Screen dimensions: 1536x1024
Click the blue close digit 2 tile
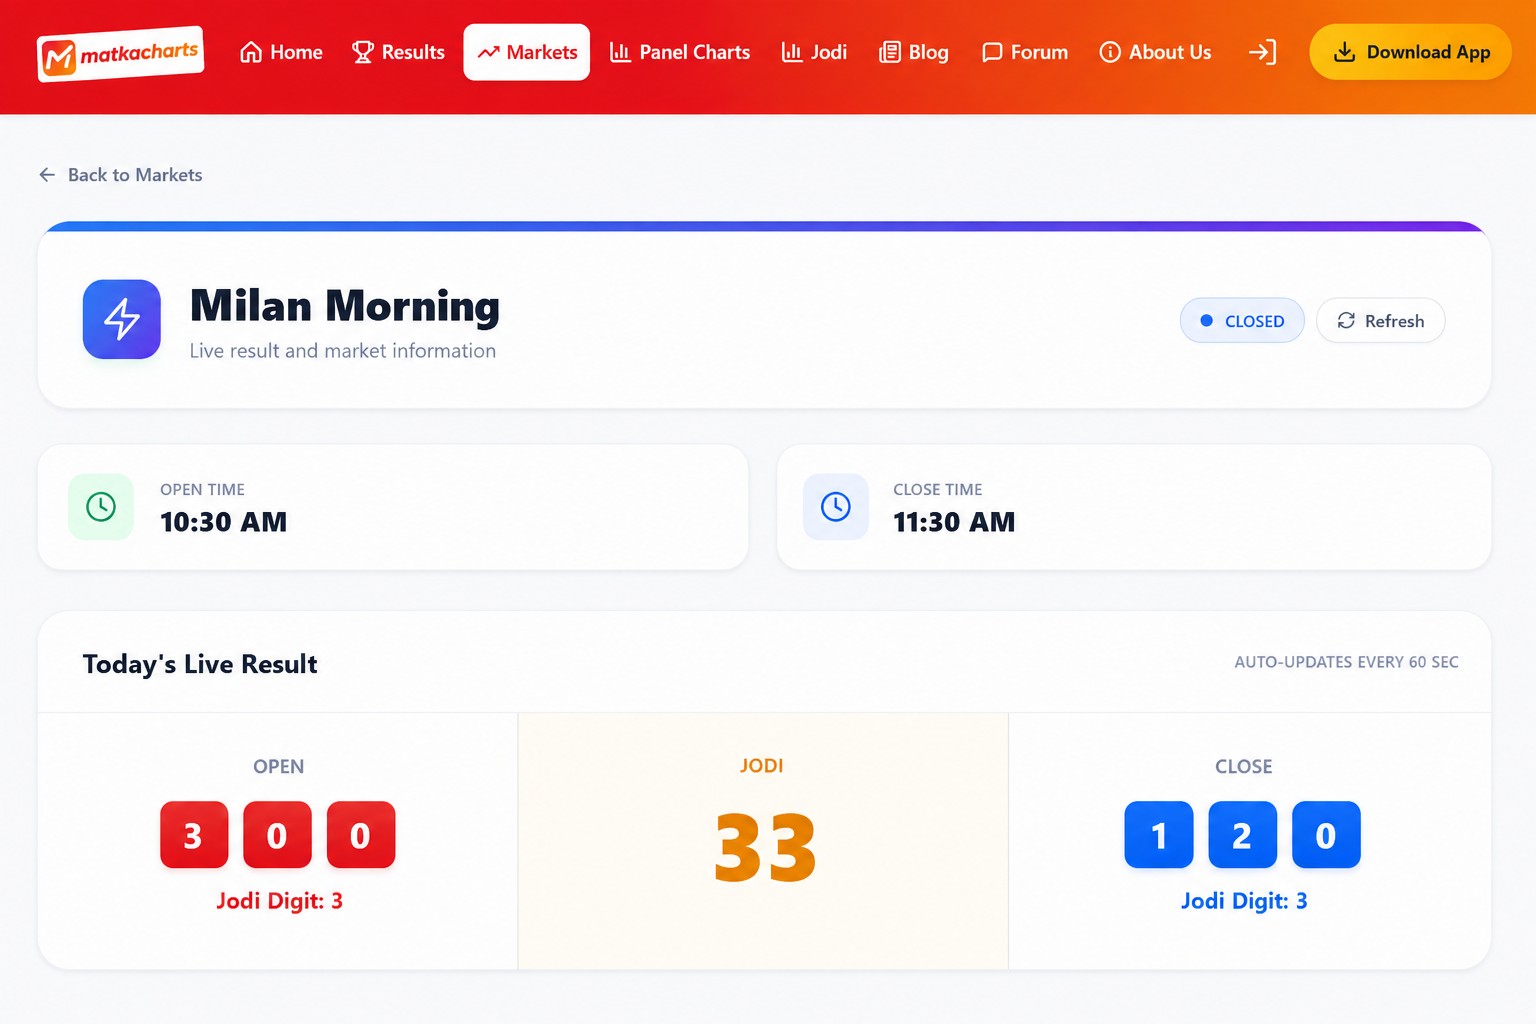pyautogui.click(x=1242, y=835)
